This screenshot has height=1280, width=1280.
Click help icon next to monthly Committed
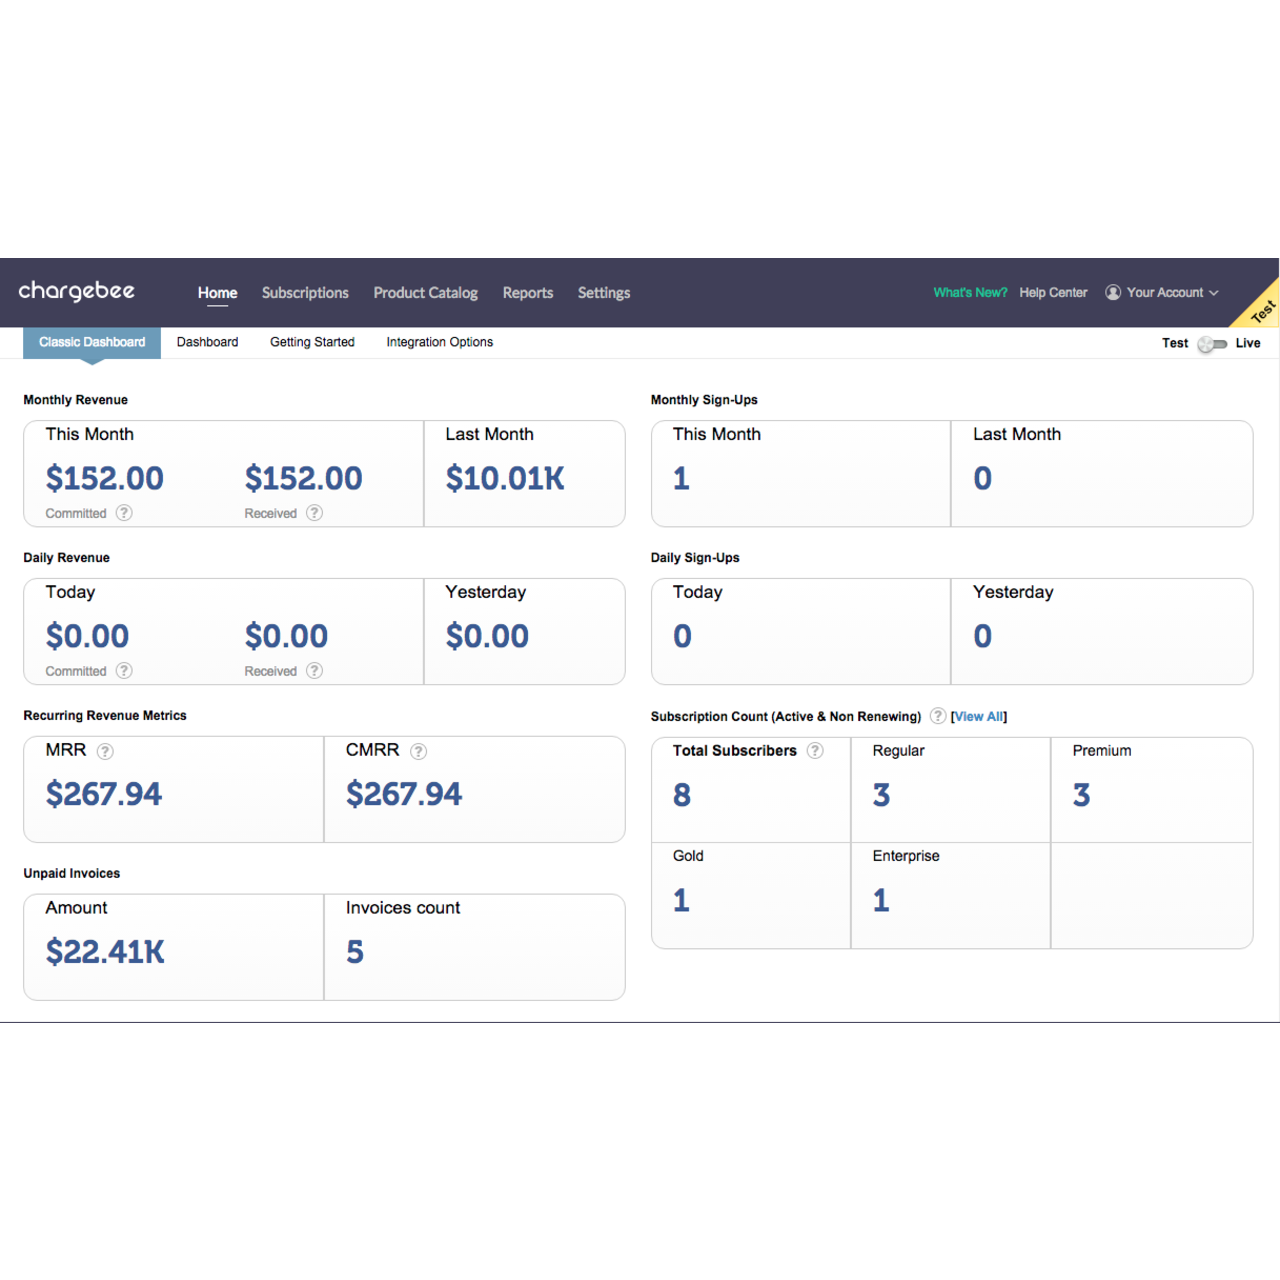pos(124,513)
